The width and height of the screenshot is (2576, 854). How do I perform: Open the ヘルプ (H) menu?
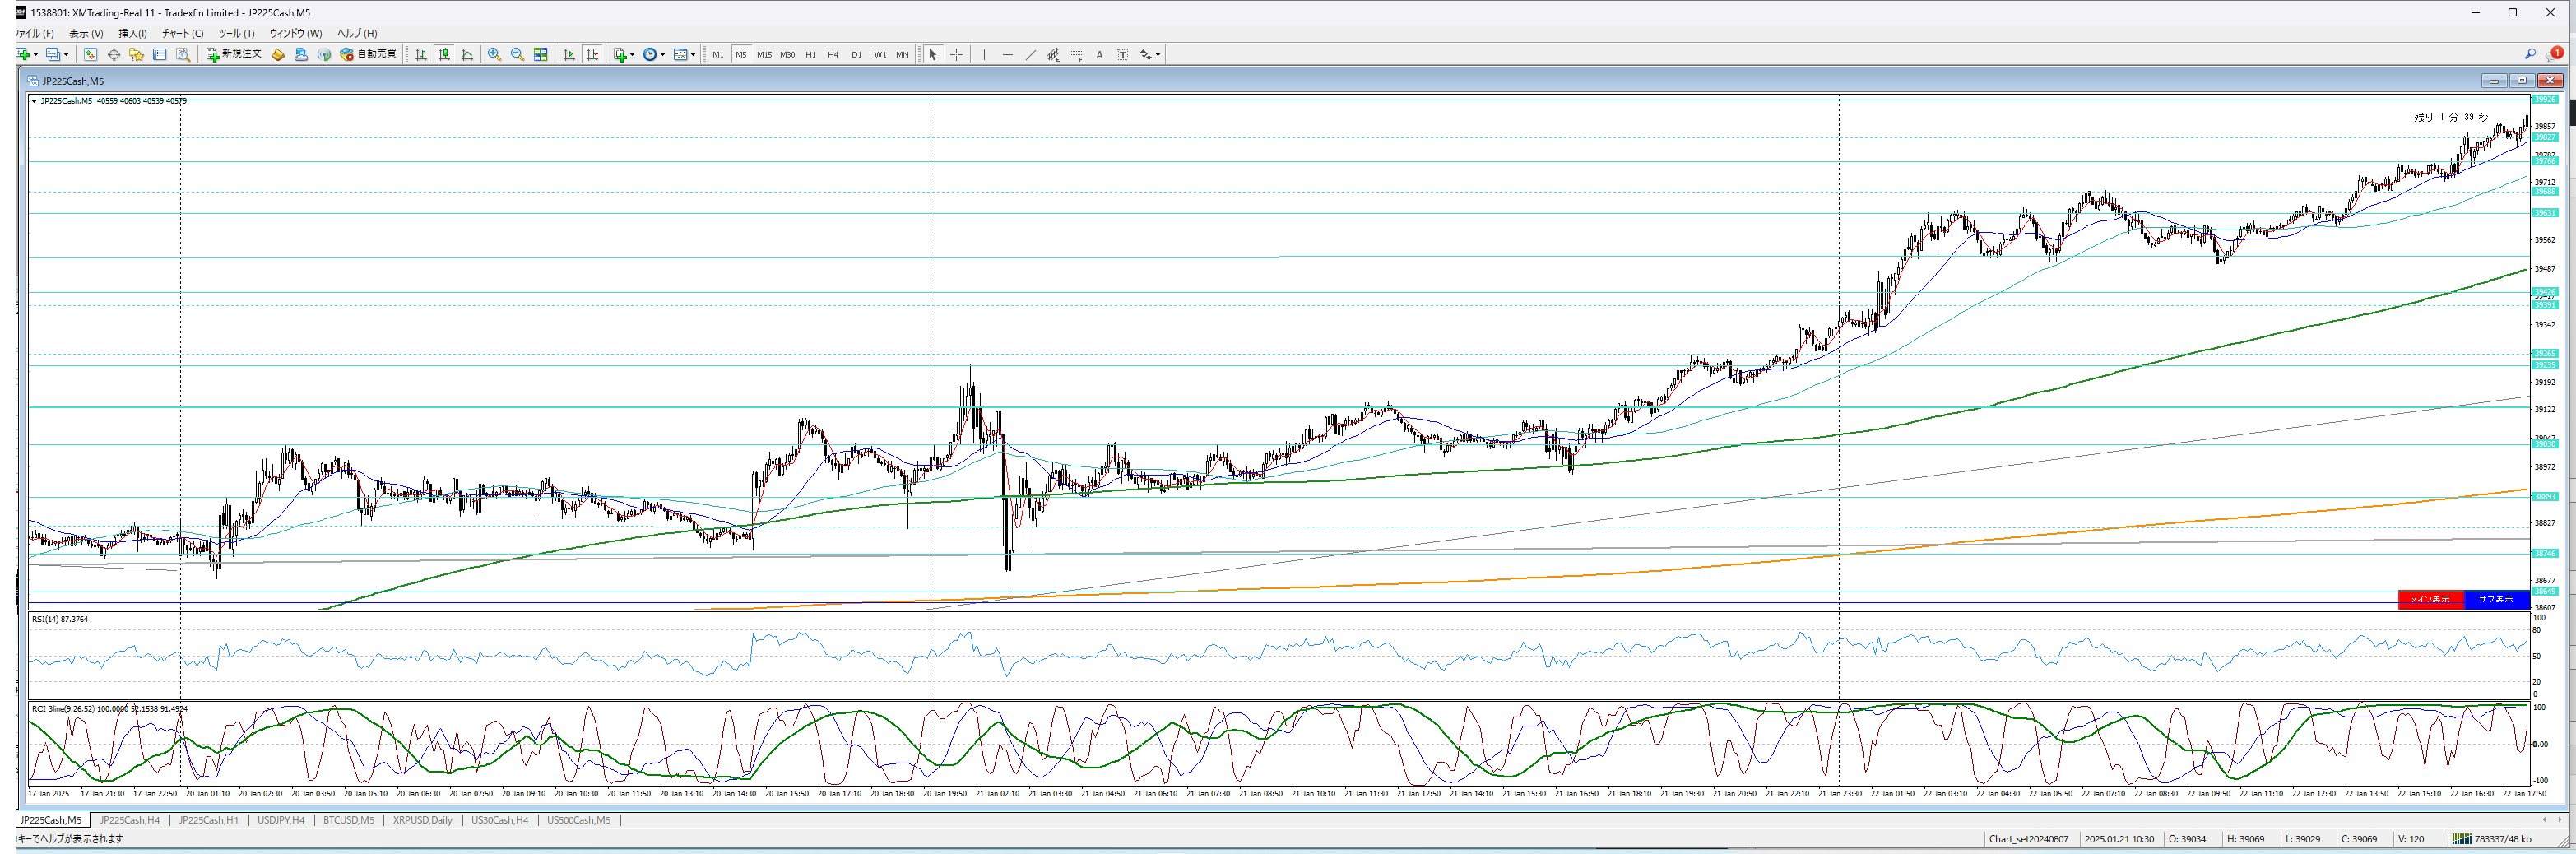tap(357, 33)
